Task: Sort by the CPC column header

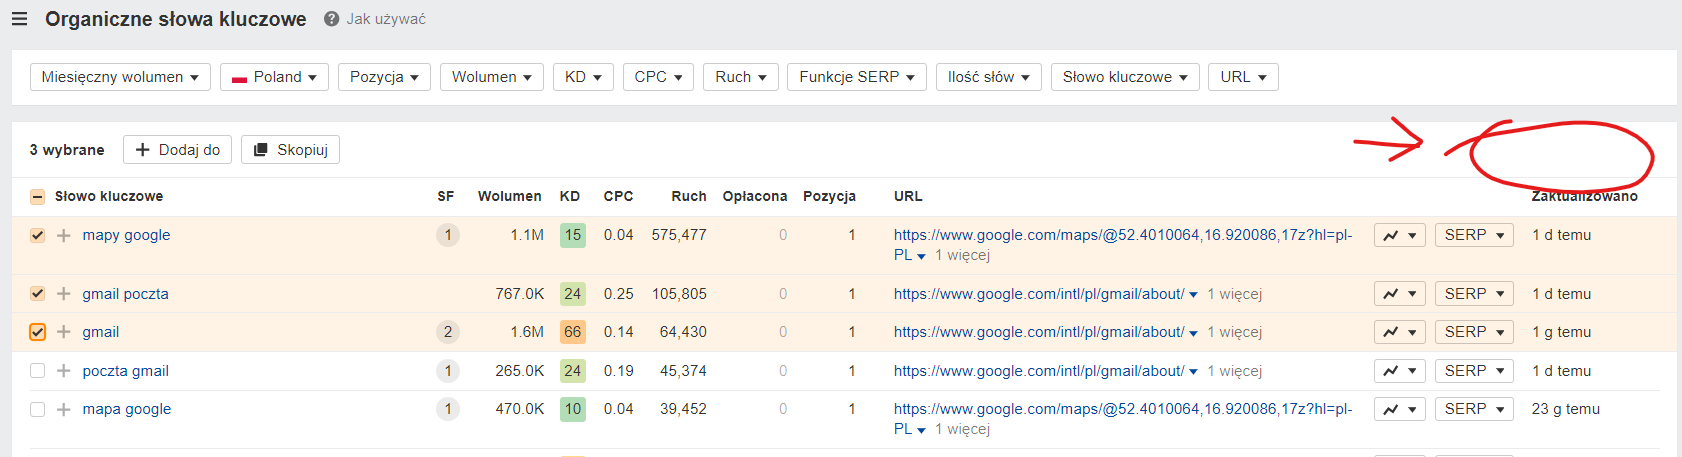Action: [x=618, y=197]
